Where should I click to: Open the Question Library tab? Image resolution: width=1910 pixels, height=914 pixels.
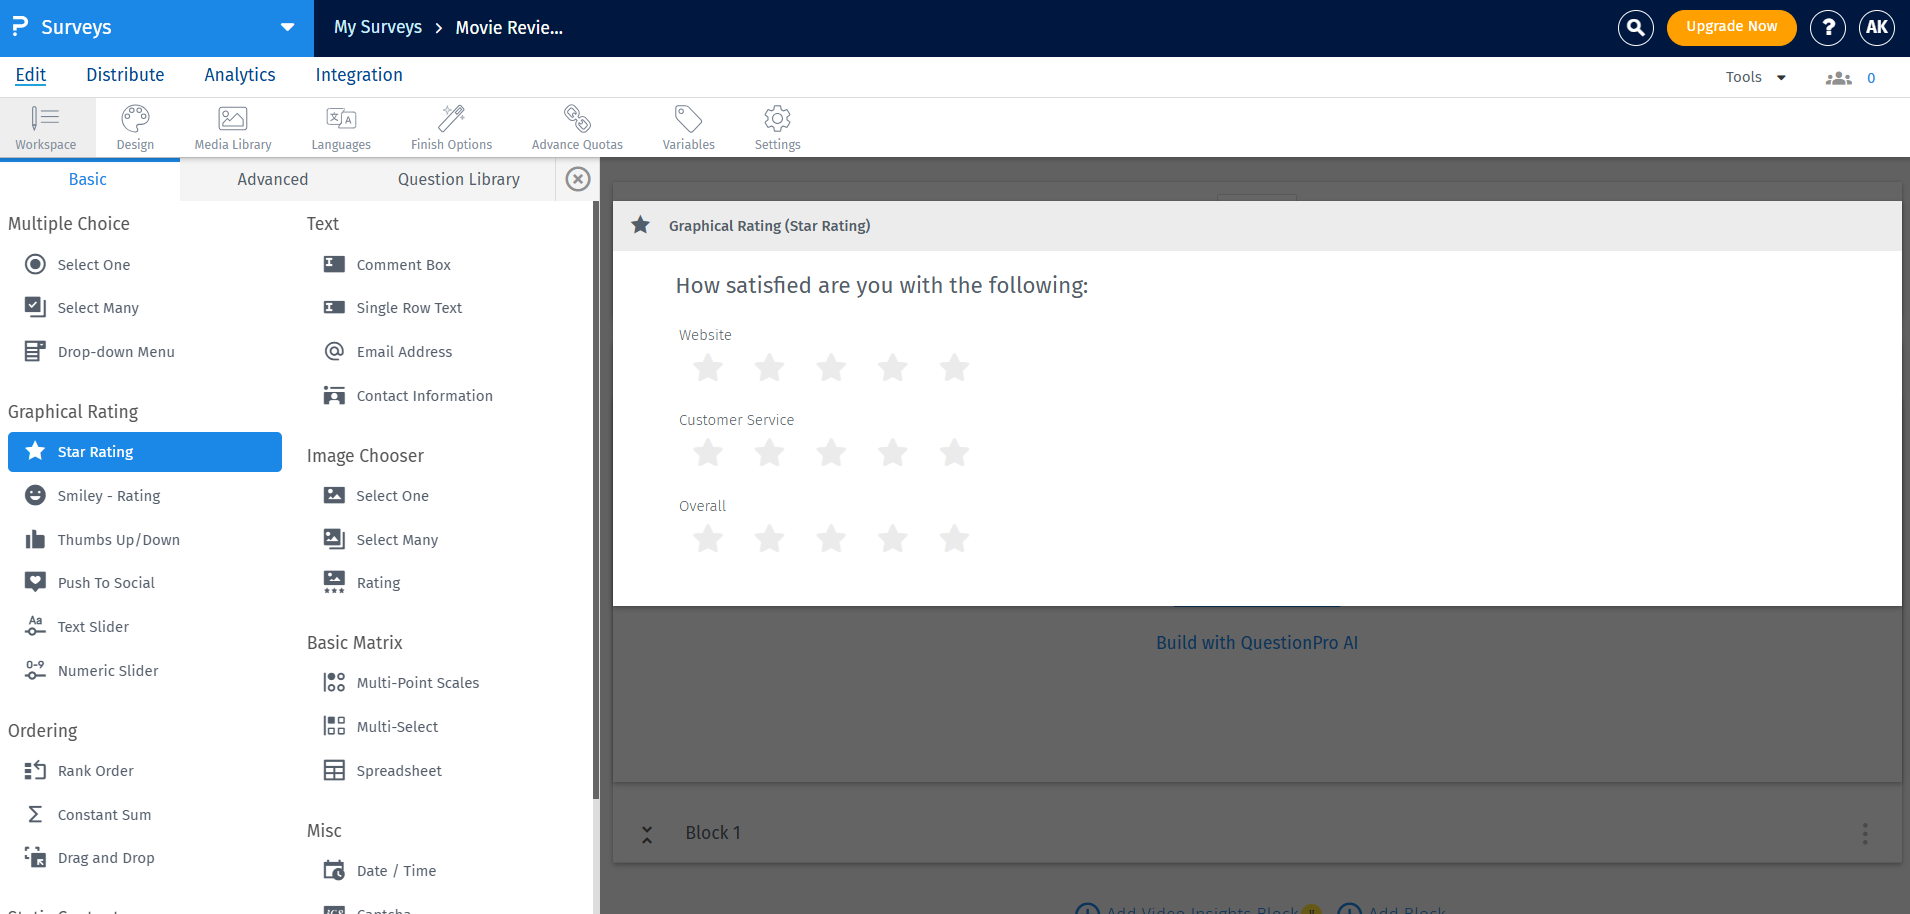point(458,179)
